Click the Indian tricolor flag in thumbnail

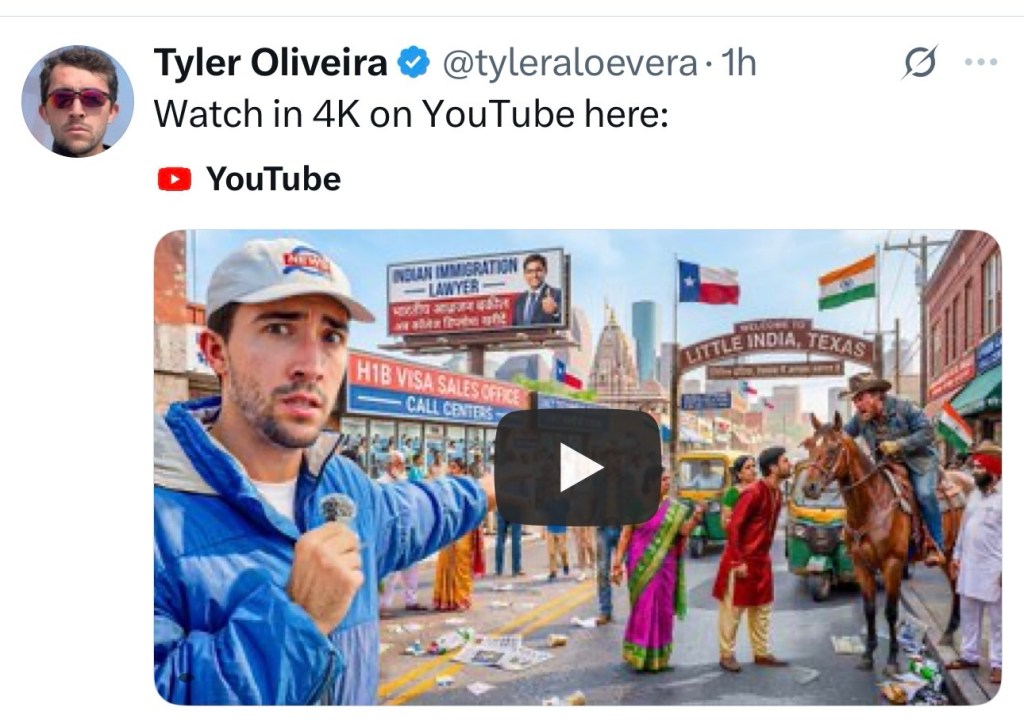(x=847, y=282)
